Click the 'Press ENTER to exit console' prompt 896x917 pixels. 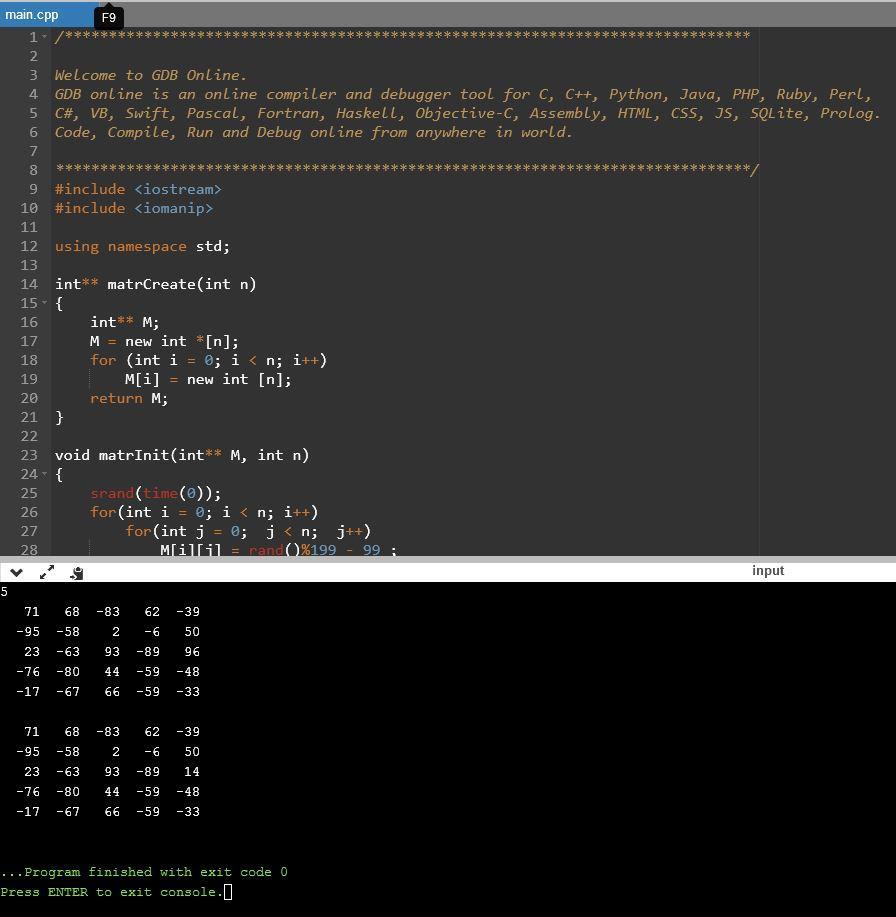click(111, 892)
